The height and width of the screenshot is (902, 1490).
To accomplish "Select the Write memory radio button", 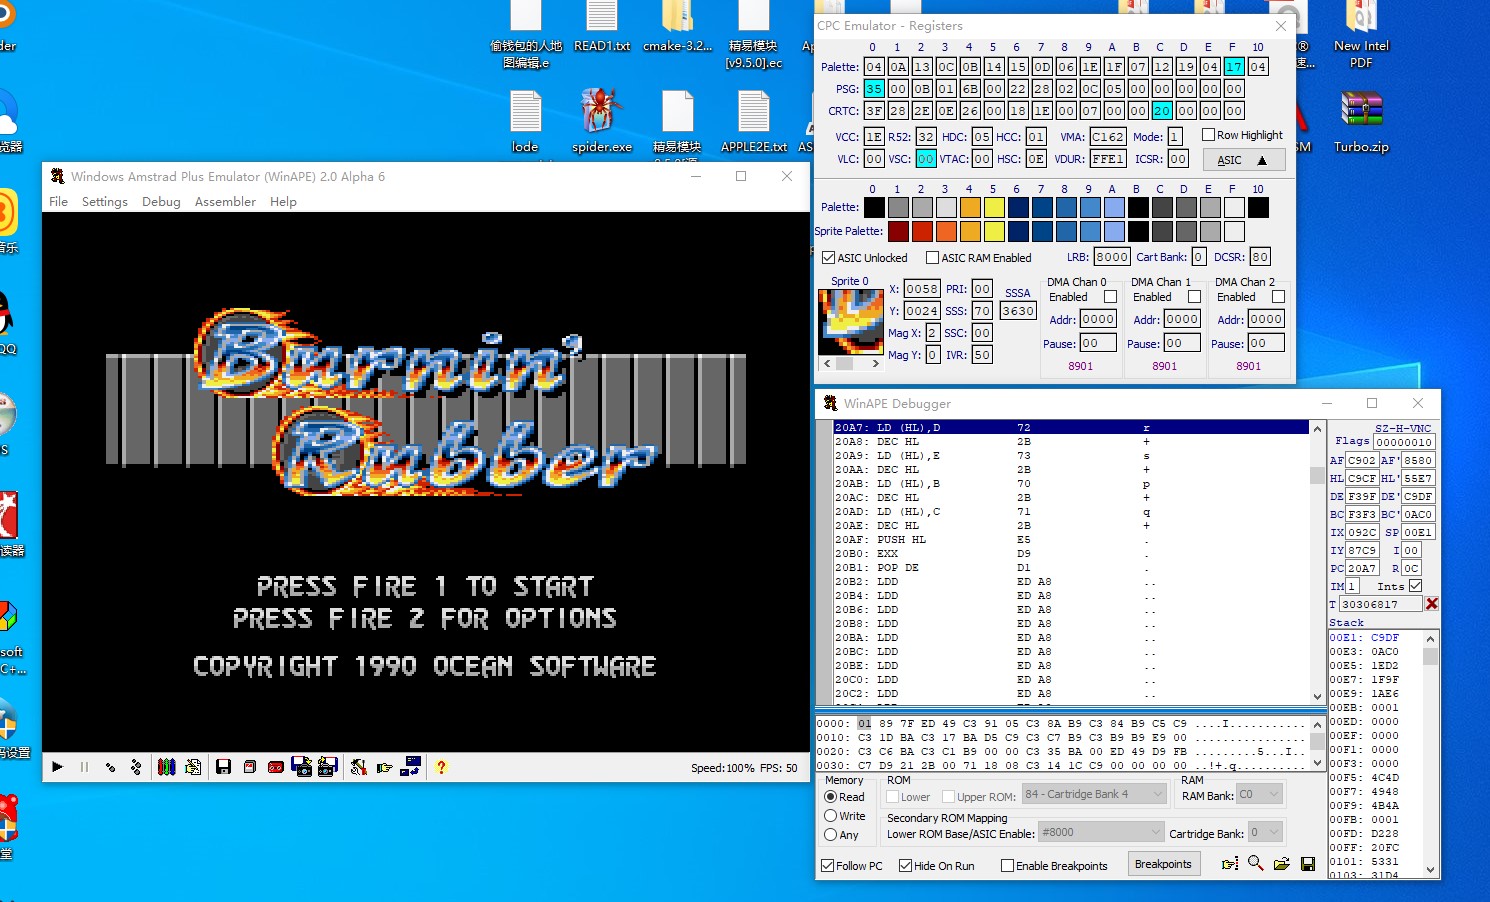I will coord(830,816).
